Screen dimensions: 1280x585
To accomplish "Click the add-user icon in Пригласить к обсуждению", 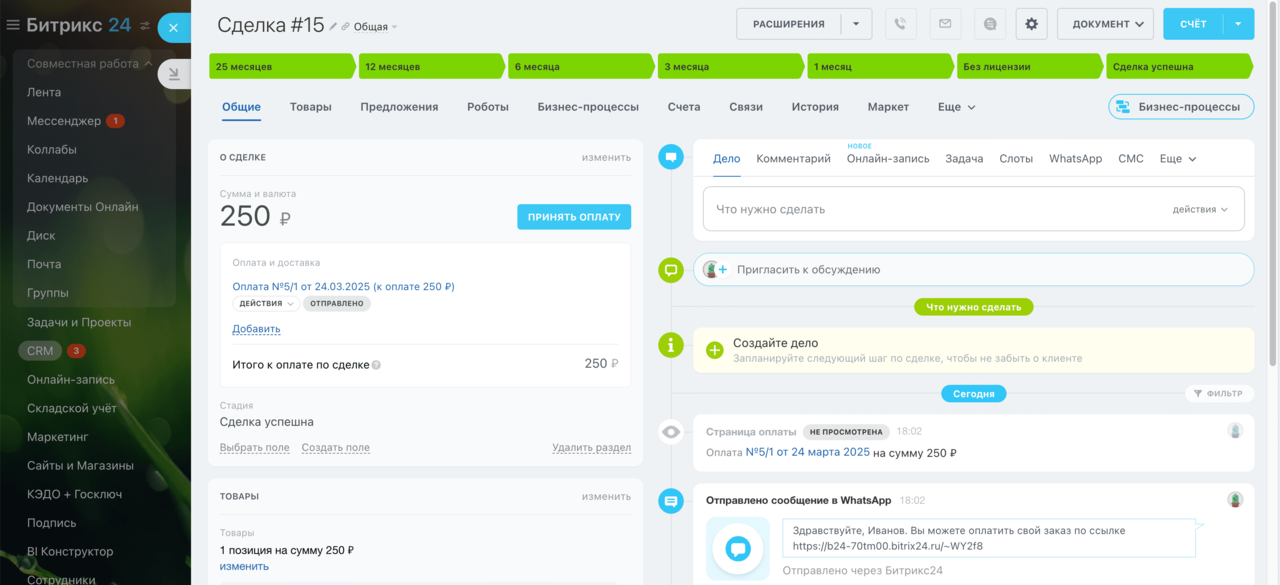I will [x=715, y=270].
